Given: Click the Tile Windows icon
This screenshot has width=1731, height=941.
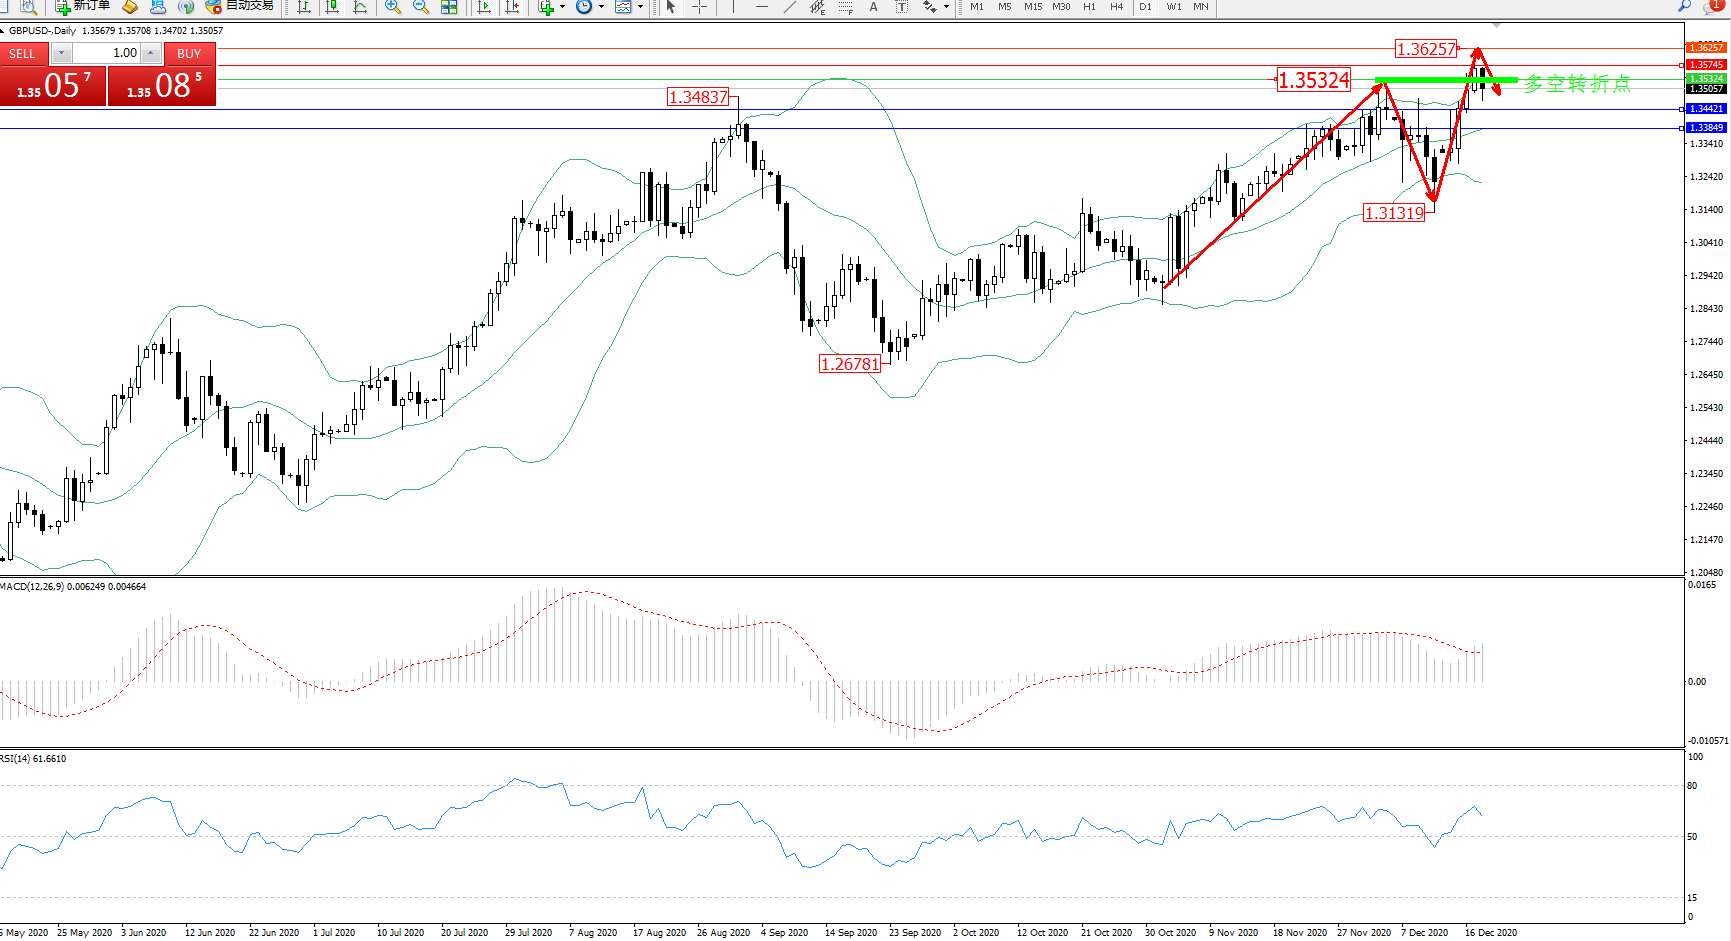Looking at the screenshot, I should [450, 7].
